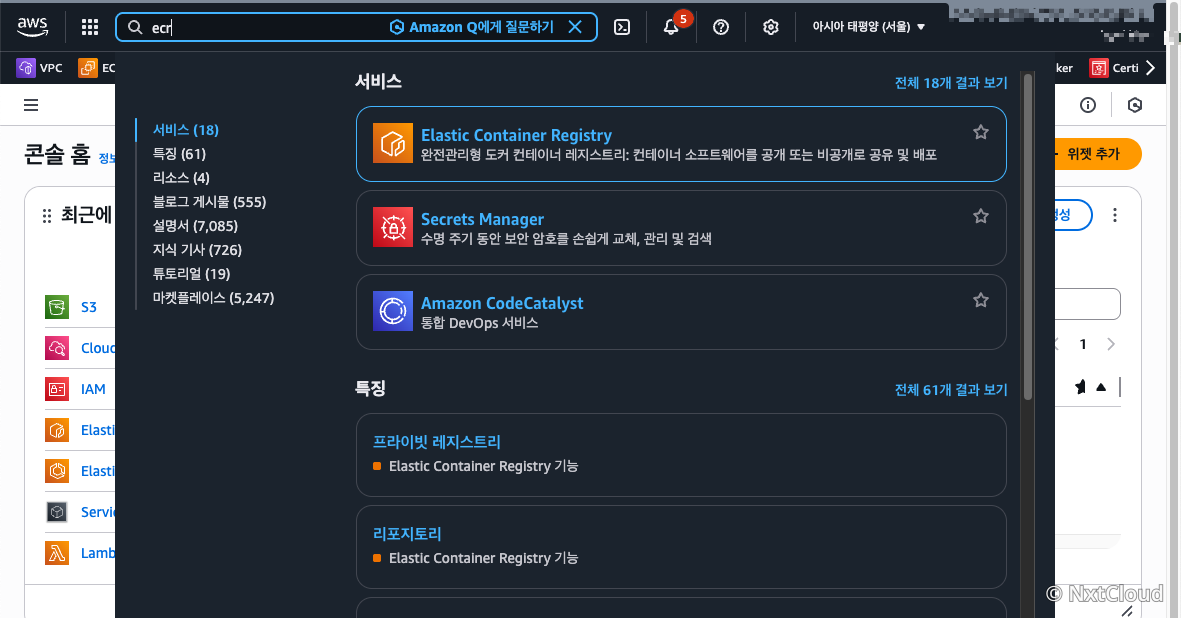Open the Elastic Container Registry recent icon

click(x=57, y=430)
